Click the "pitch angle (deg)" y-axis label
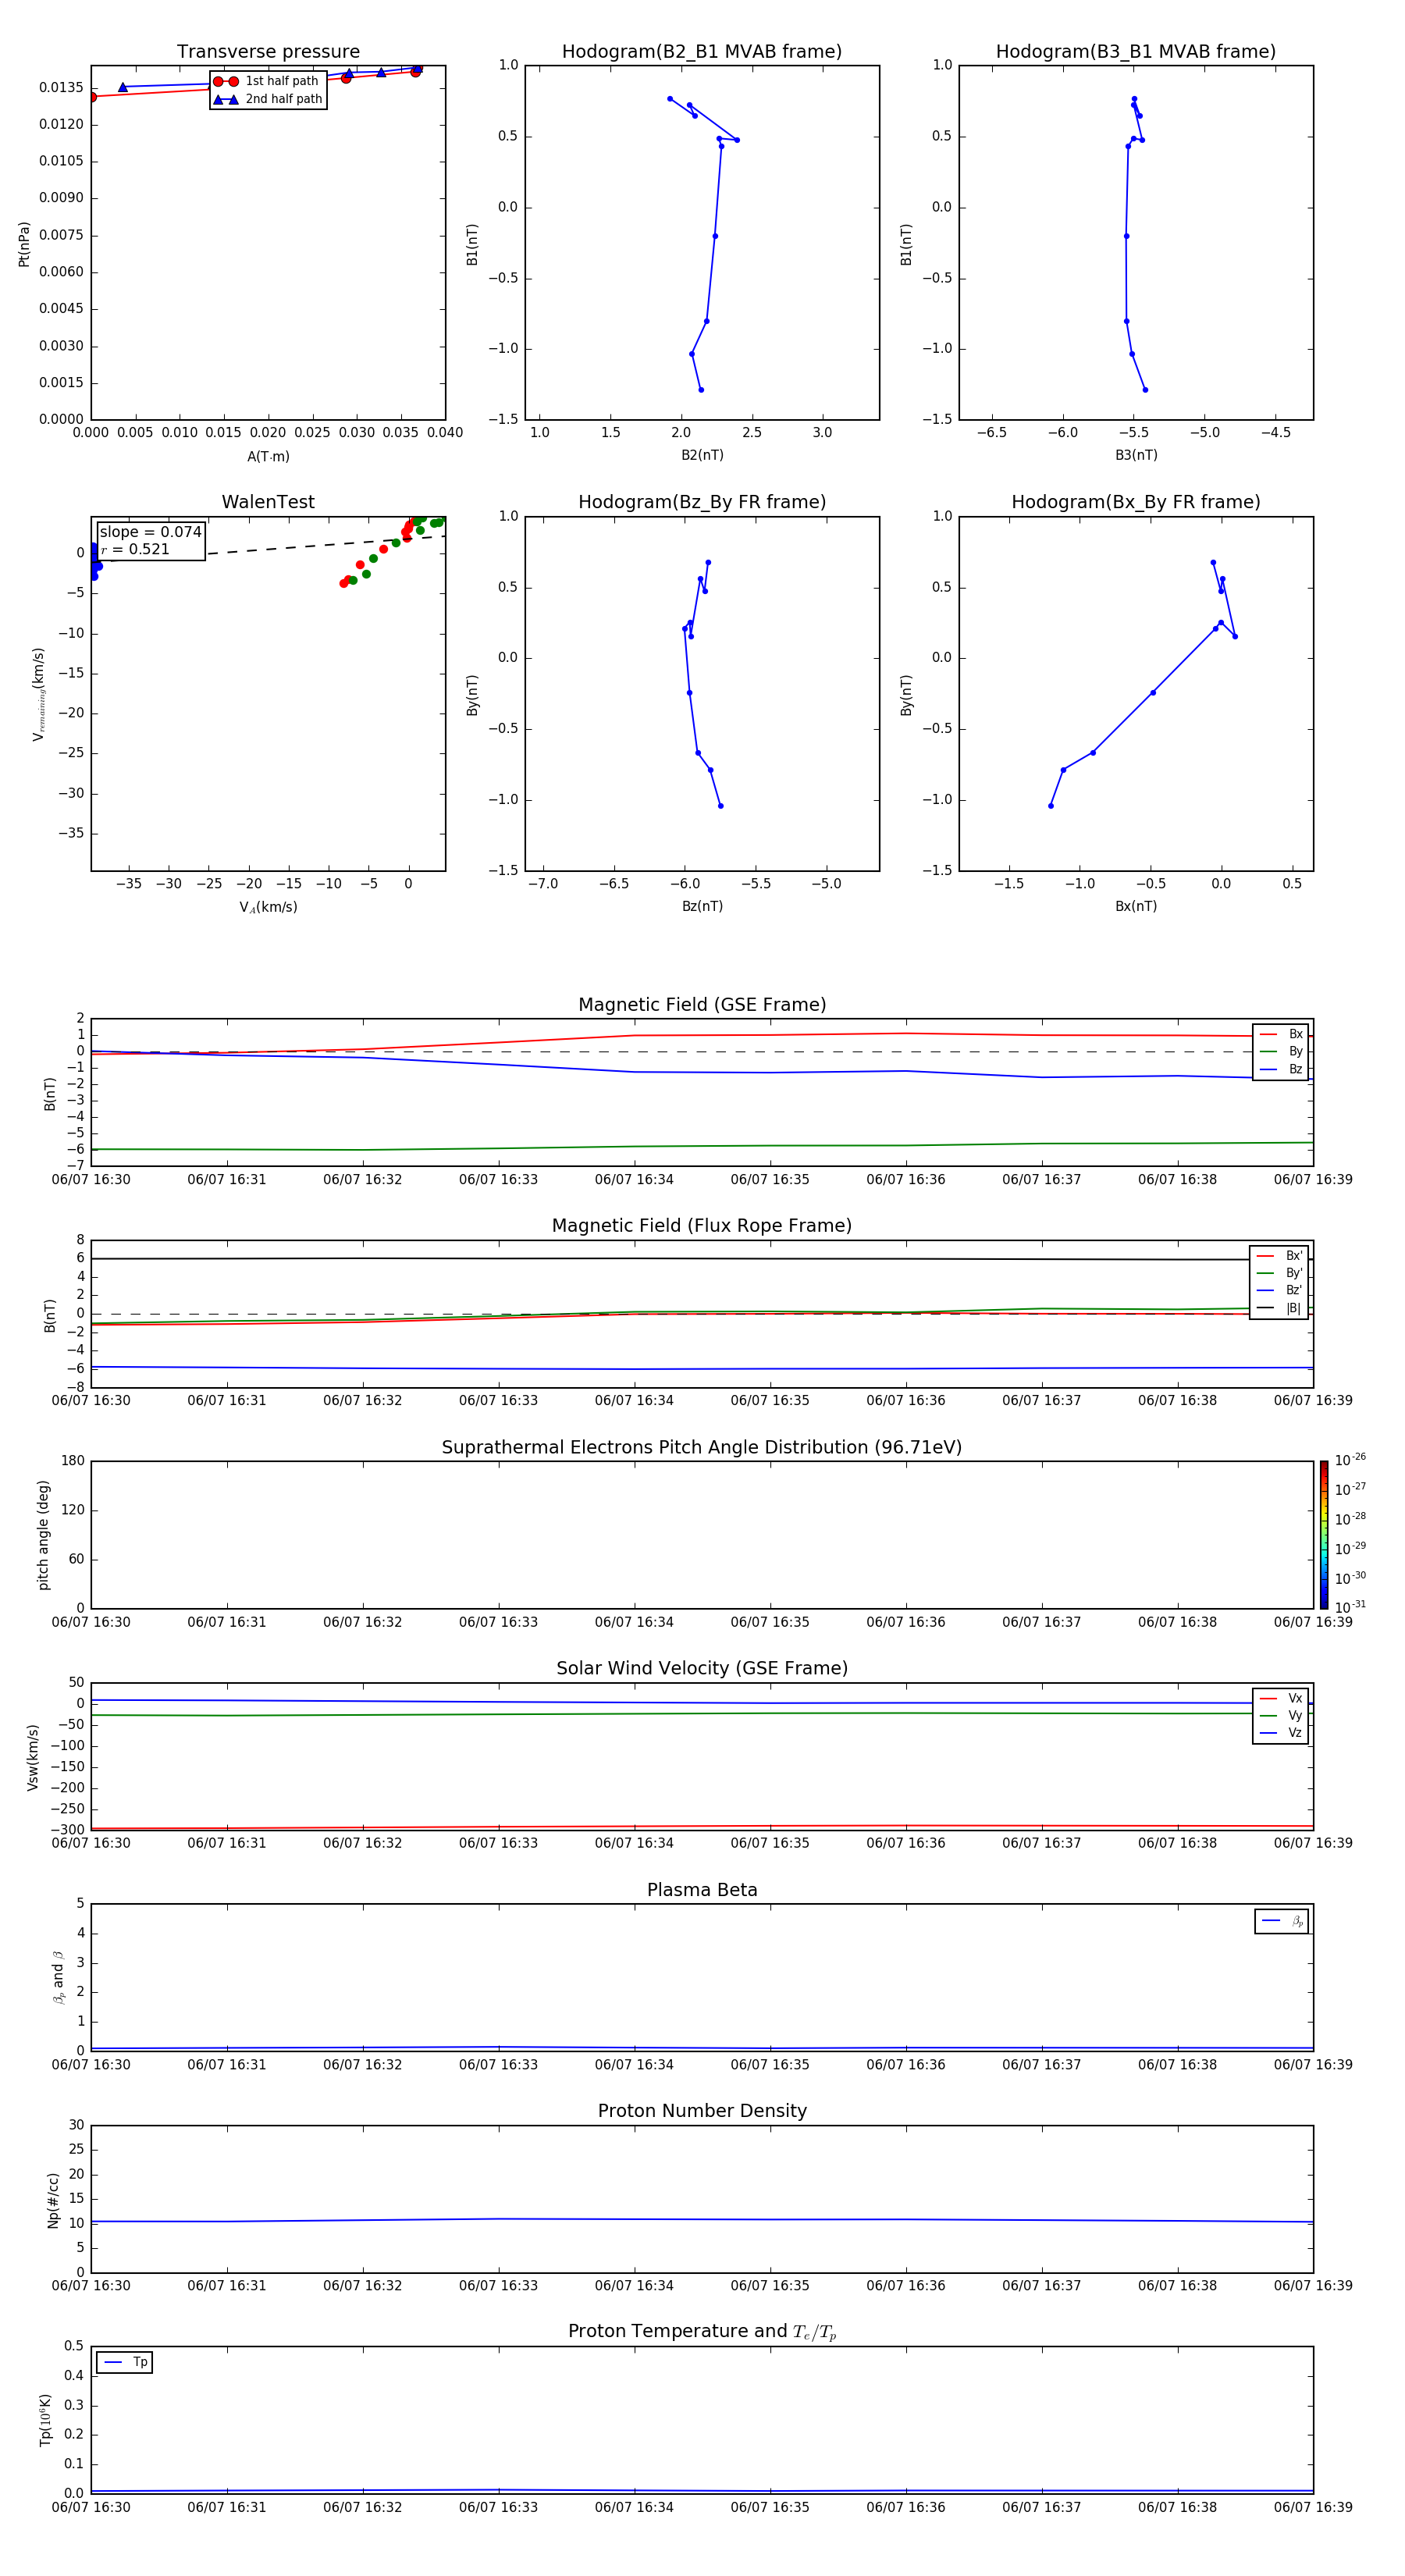Viewport: 1405px width, 2576px height. 43,1535
